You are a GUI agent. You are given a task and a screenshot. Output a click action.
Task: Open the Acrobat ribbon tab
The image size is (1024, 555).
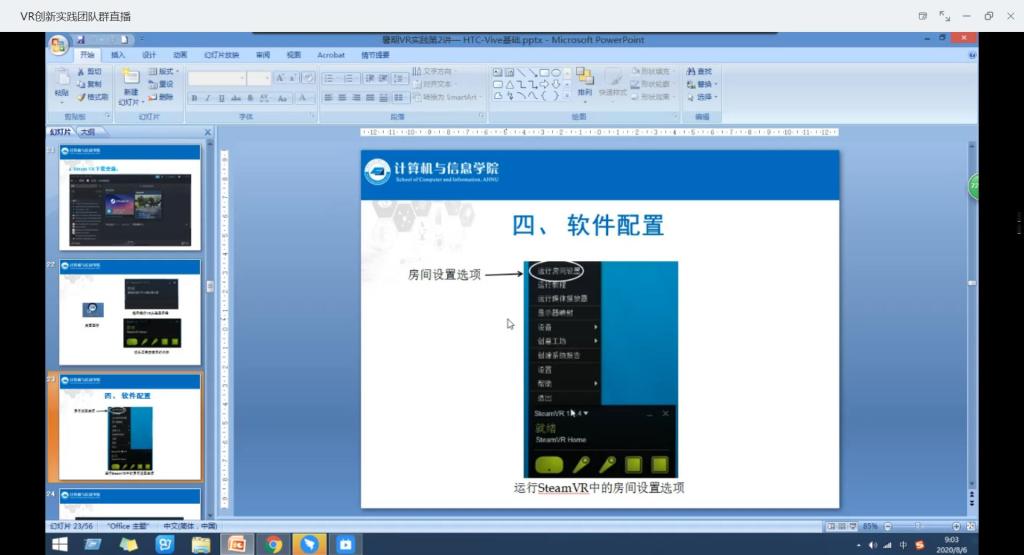331,55
